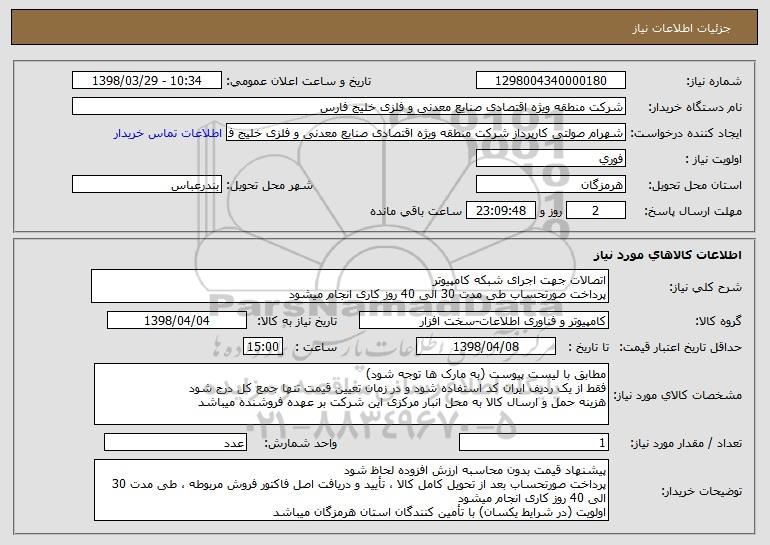Viewport: 770px width, 545px height.
Task: Click the request creator field شهرام صولتی
Action: (426, 133)
